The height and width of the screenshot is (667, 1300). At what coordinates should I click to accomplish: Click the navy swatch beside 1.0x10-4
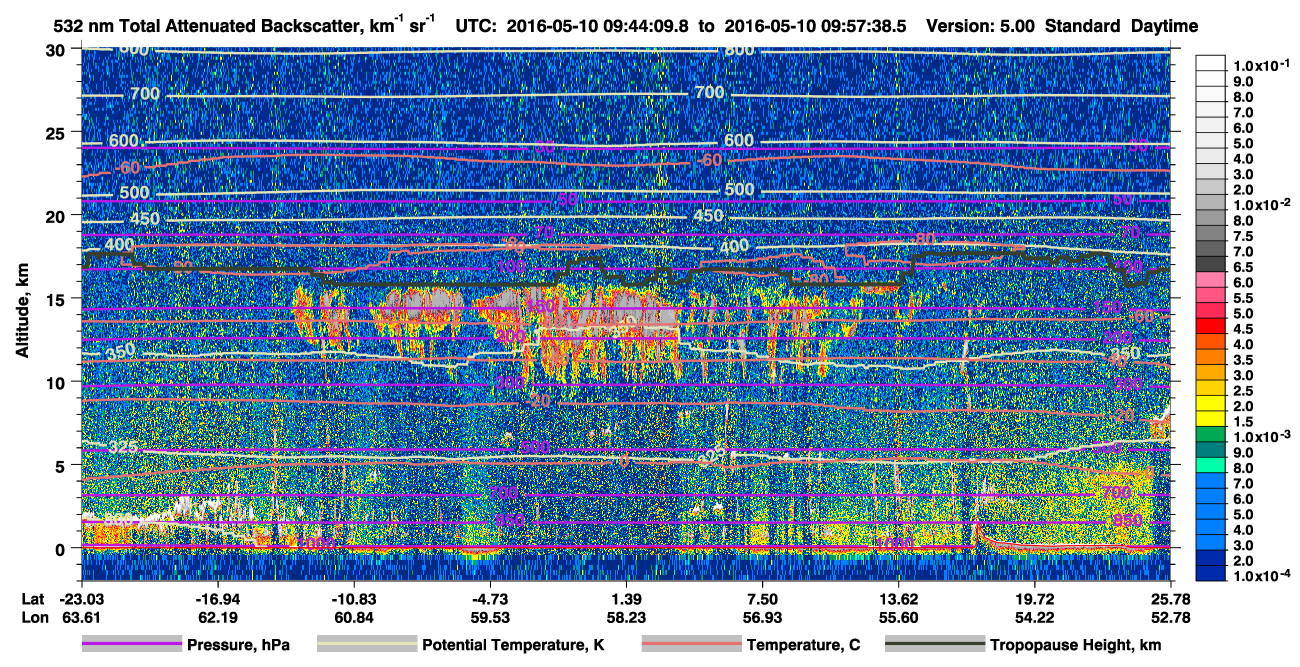click(1211, 573)
